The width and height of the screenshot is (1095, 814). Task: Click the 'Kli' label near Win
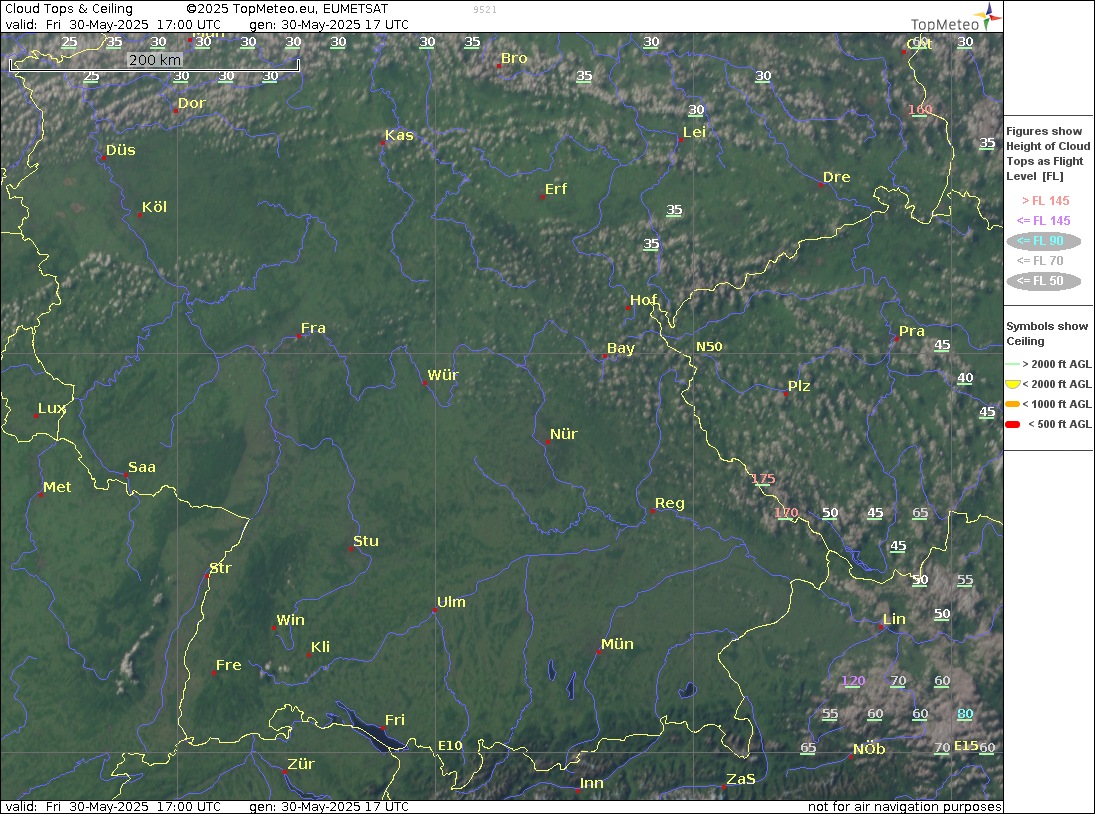coord(321,647)
